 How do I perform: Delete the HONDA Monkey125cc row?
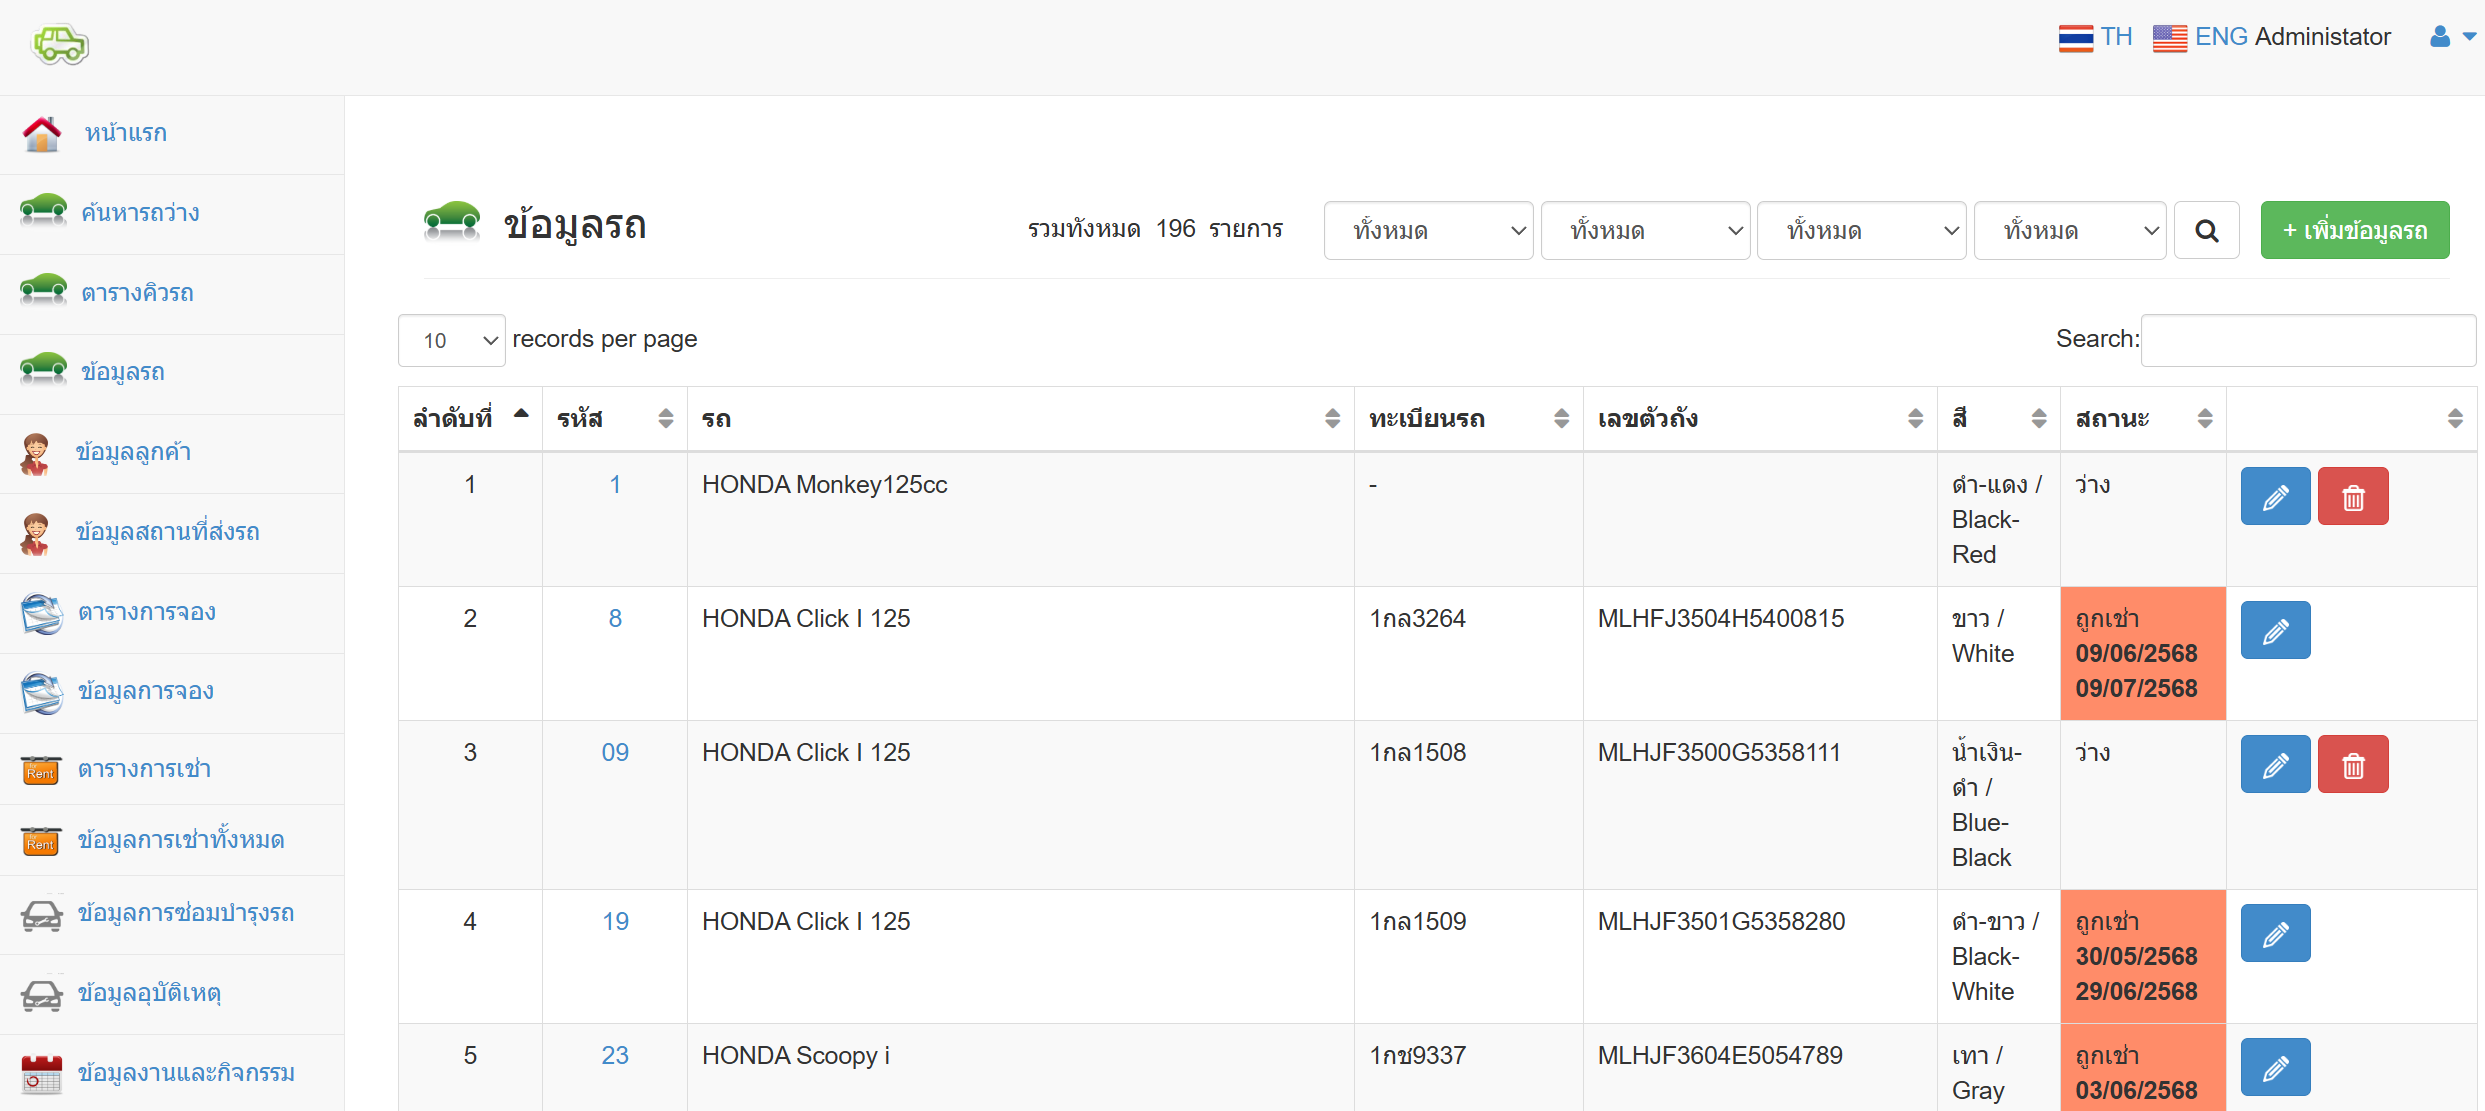coord(2353,496)
